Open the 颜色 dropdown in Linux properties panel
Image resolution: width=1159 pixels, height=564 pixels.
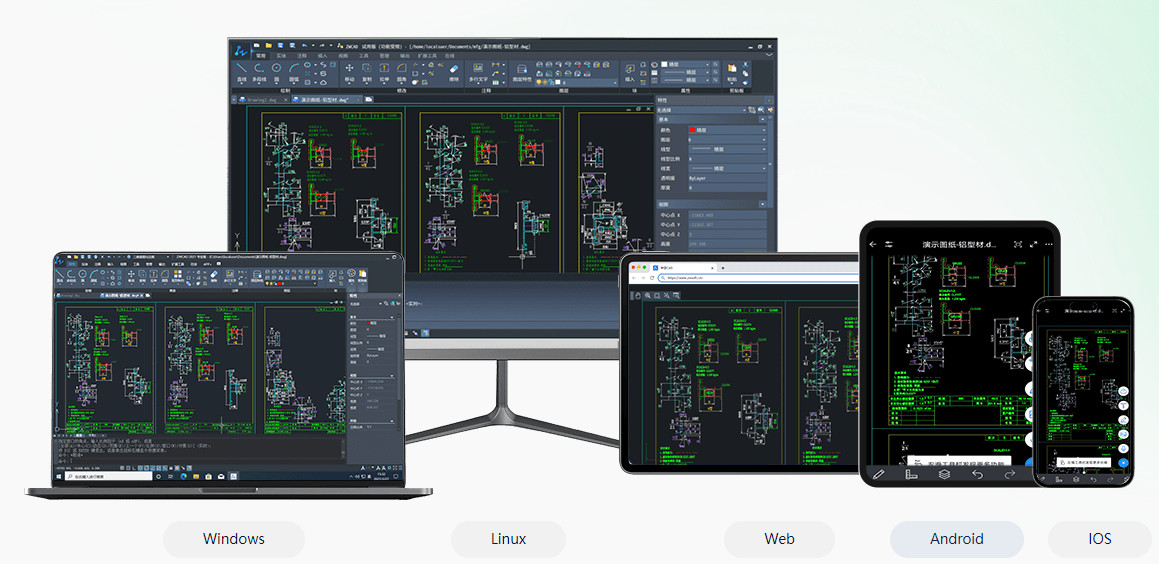[727, 130]
